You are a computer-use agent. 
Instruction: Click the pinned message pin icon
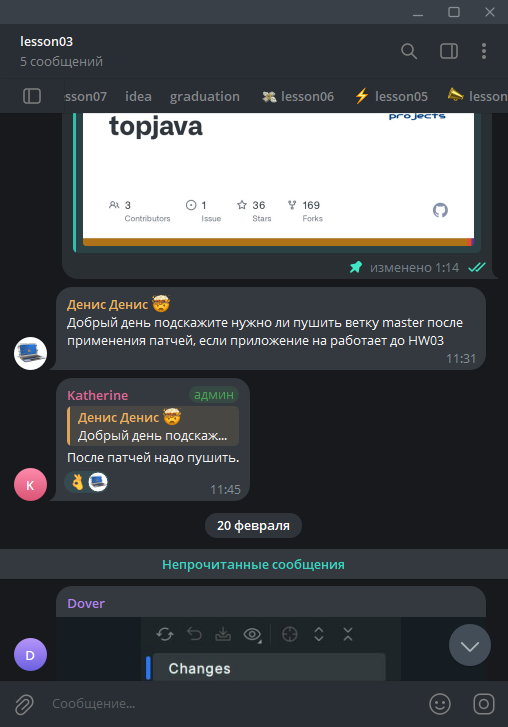click(x=356, y=267)
